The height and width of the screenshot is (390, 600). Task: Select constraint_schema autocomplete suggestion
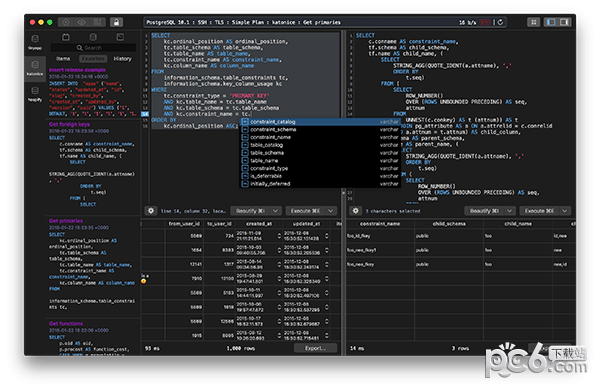[x=320, y=129]
